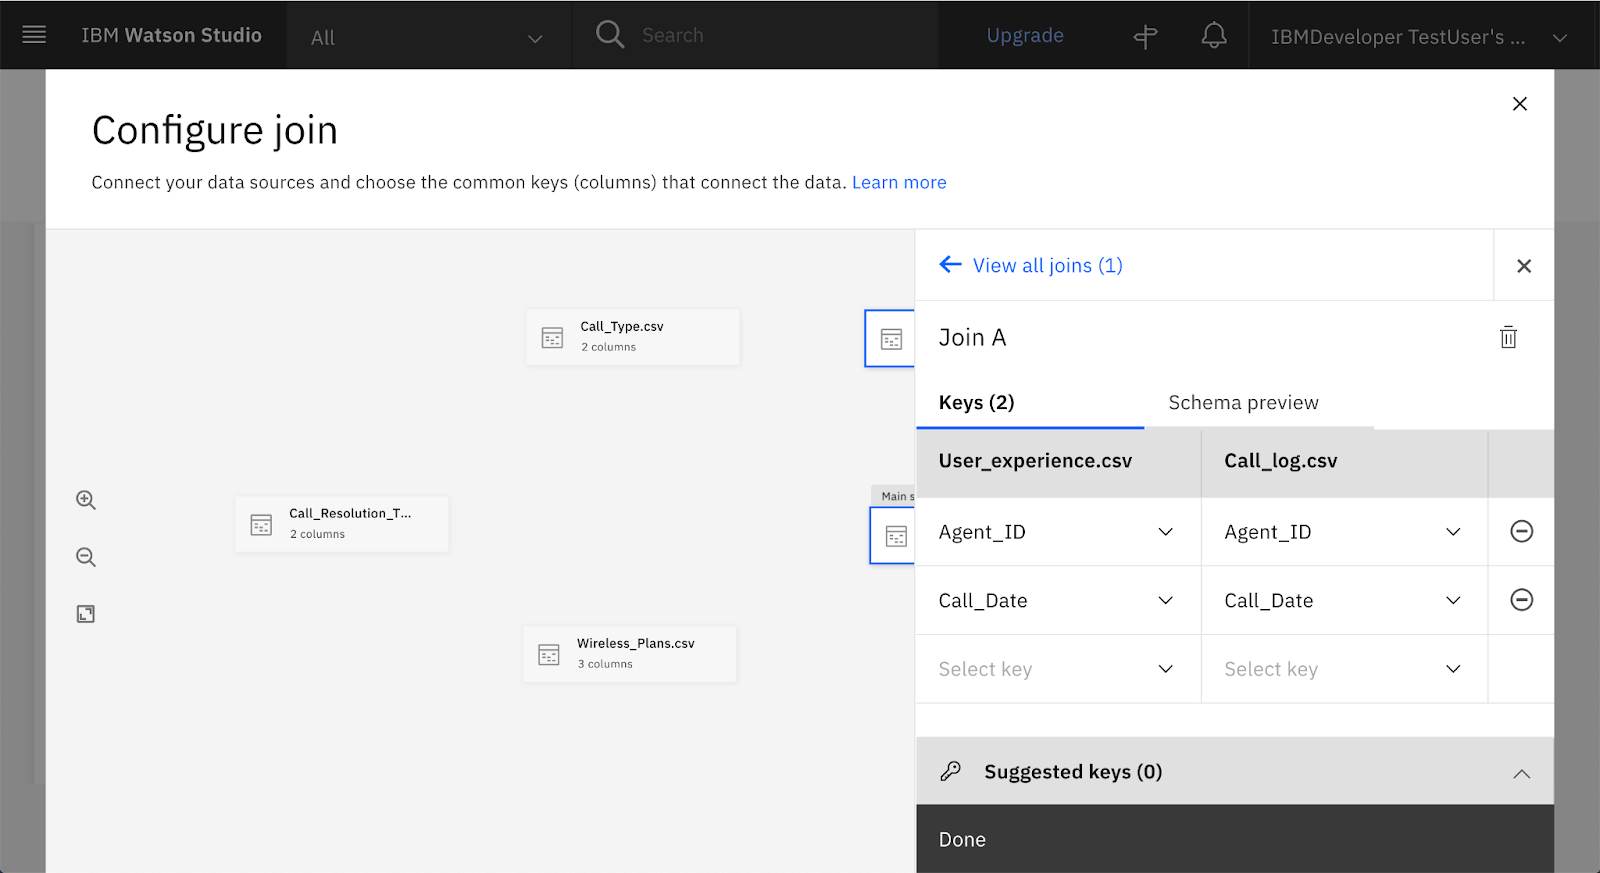Click the signpost icon in header

pos(1145,37)
